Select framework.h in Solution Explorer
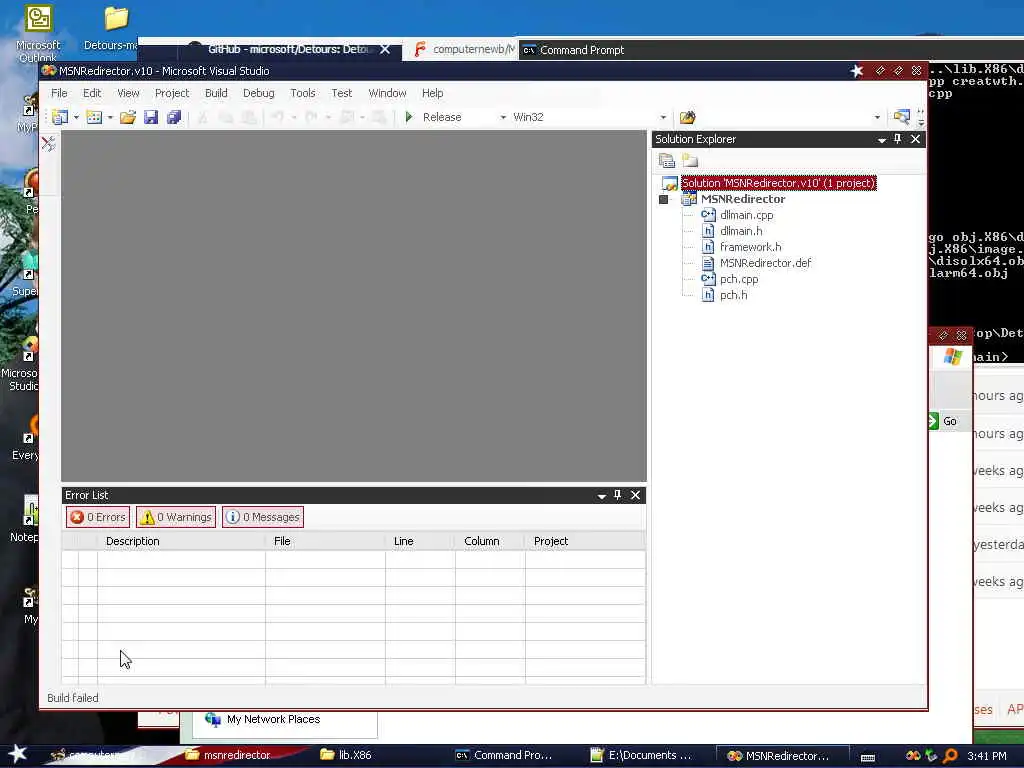 (x=750, y=247)
